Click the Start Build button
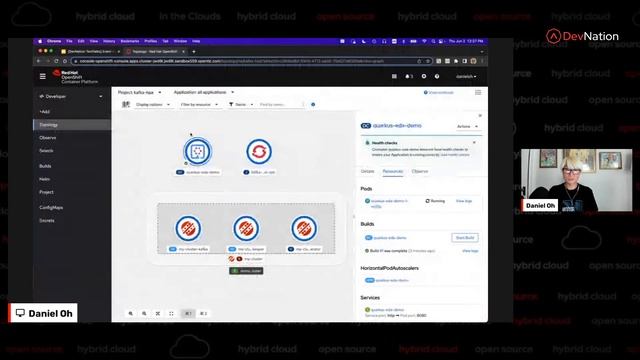 click(465, 238)
